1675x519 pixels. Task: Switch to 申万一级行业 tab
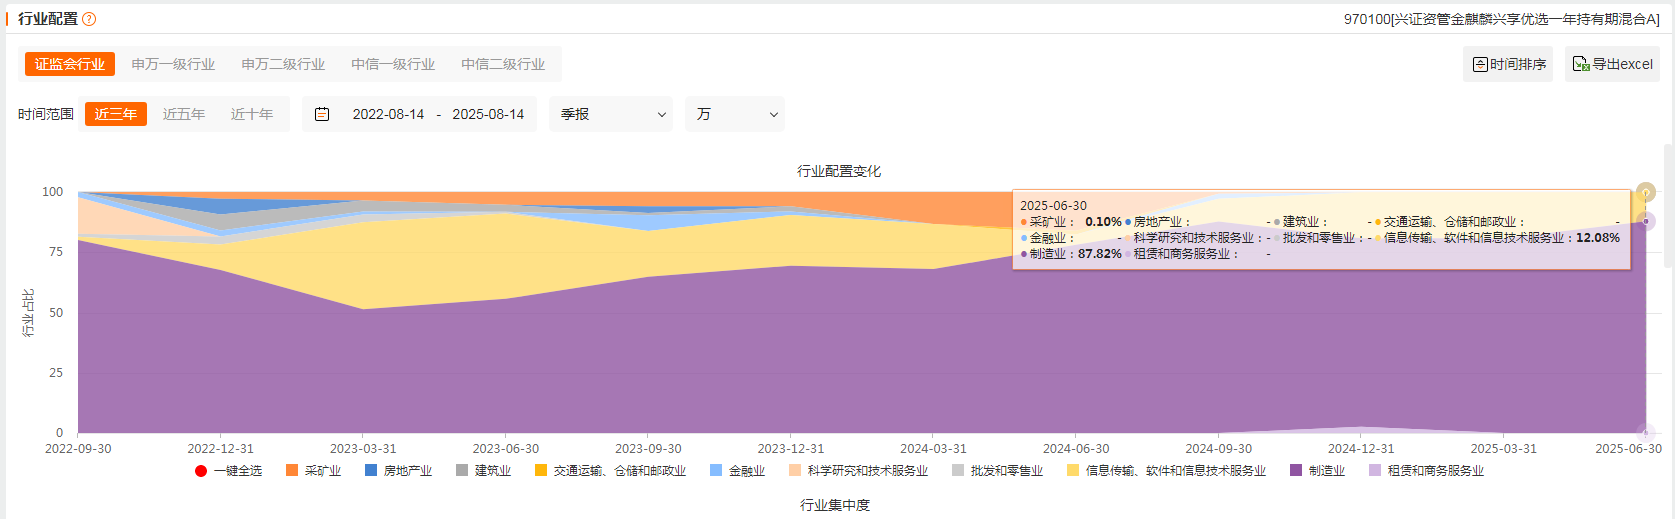(x=173, y=64)
